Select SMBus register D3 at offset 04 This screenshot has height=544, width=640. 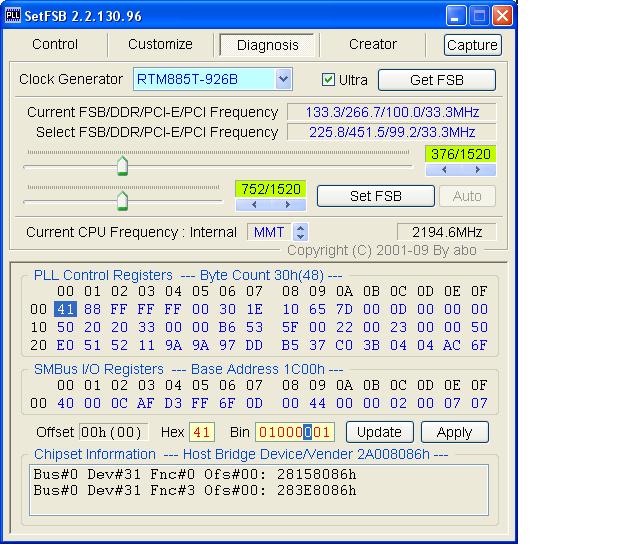click(173, 403)
